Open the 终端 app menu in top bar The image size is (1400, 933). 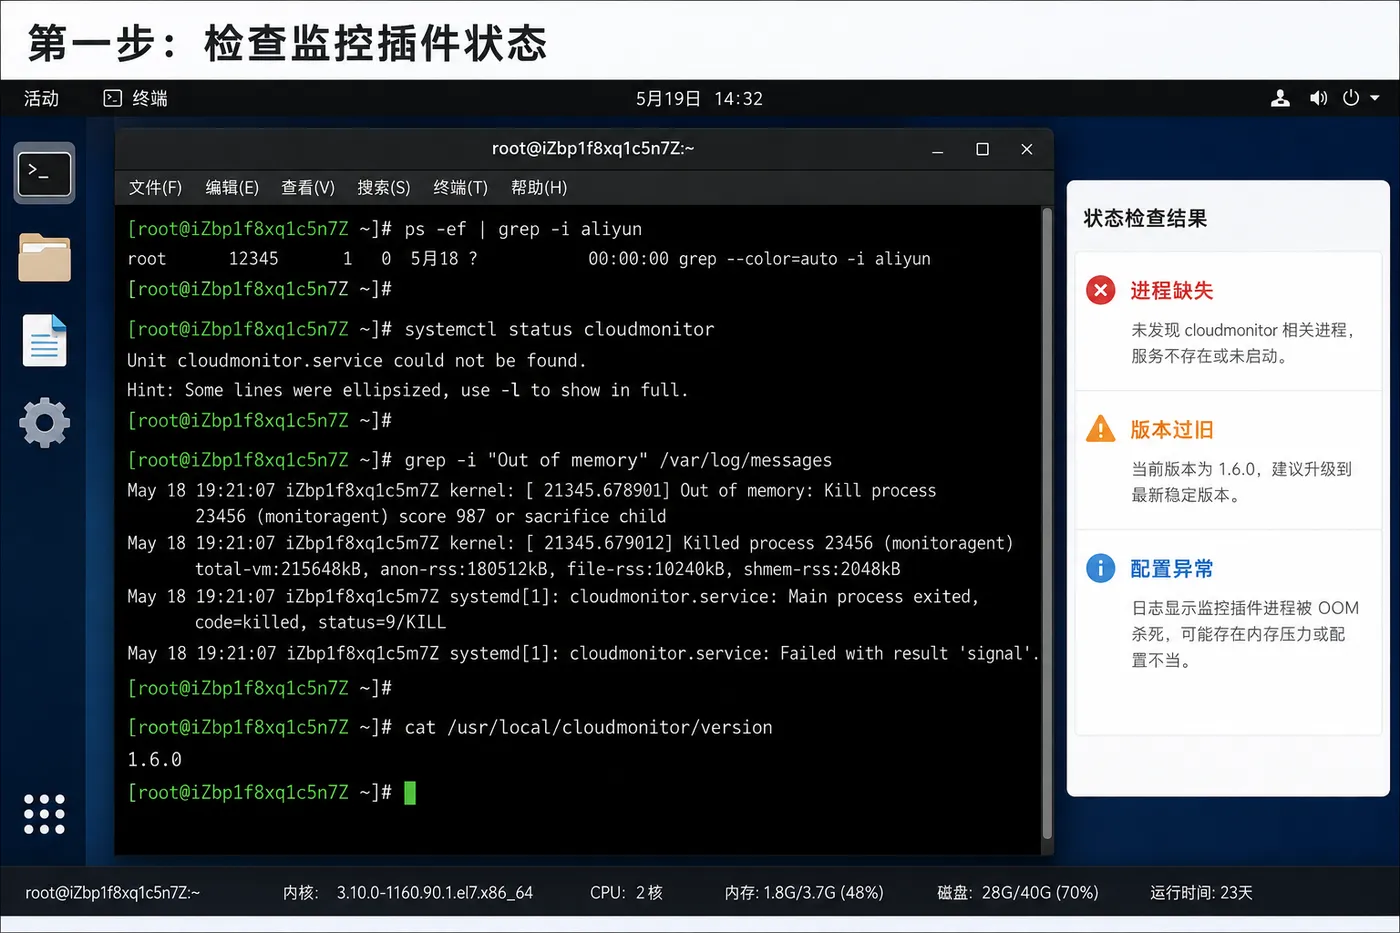click(x=136, y=98)
